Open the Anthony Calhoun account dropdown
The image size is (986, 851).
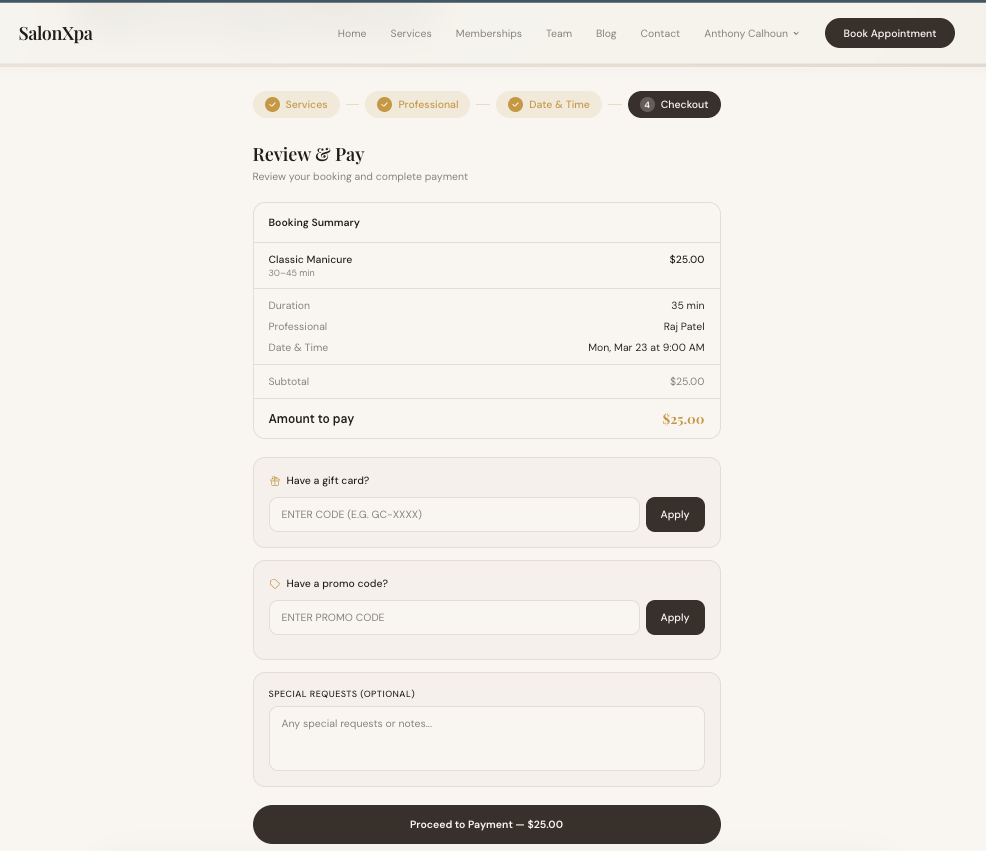coord(746,33)
